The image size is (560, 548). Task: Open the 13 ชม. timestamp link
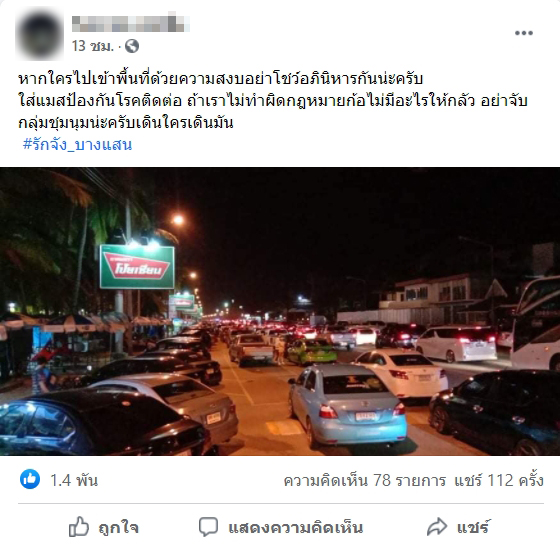click(93, 46)
